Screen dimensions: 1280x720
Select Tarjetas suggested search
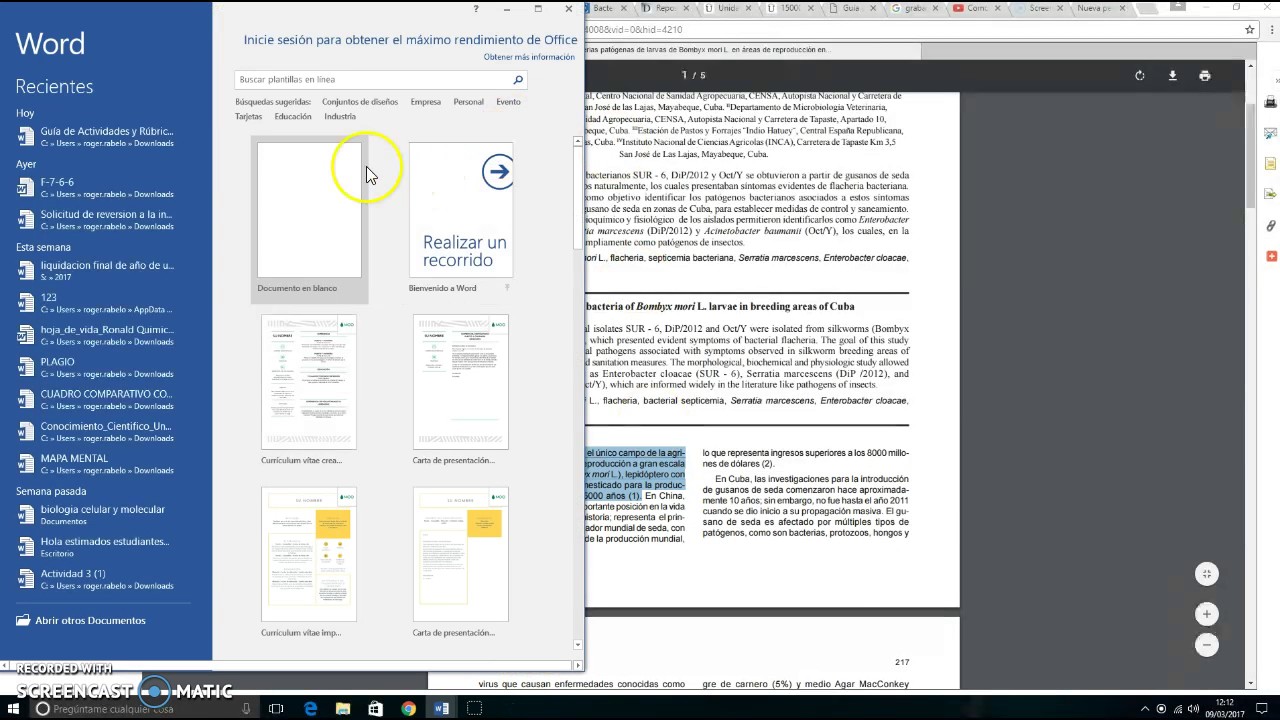pos(249,117)
